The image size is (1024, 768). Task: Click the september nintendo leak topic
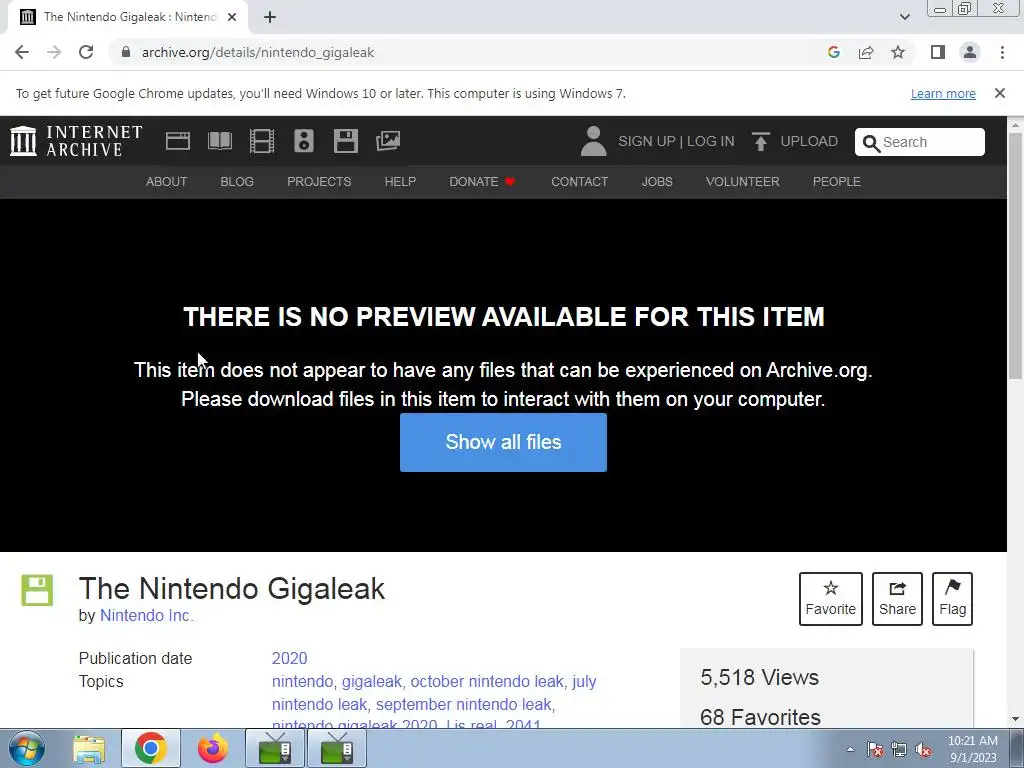point(464,705)
